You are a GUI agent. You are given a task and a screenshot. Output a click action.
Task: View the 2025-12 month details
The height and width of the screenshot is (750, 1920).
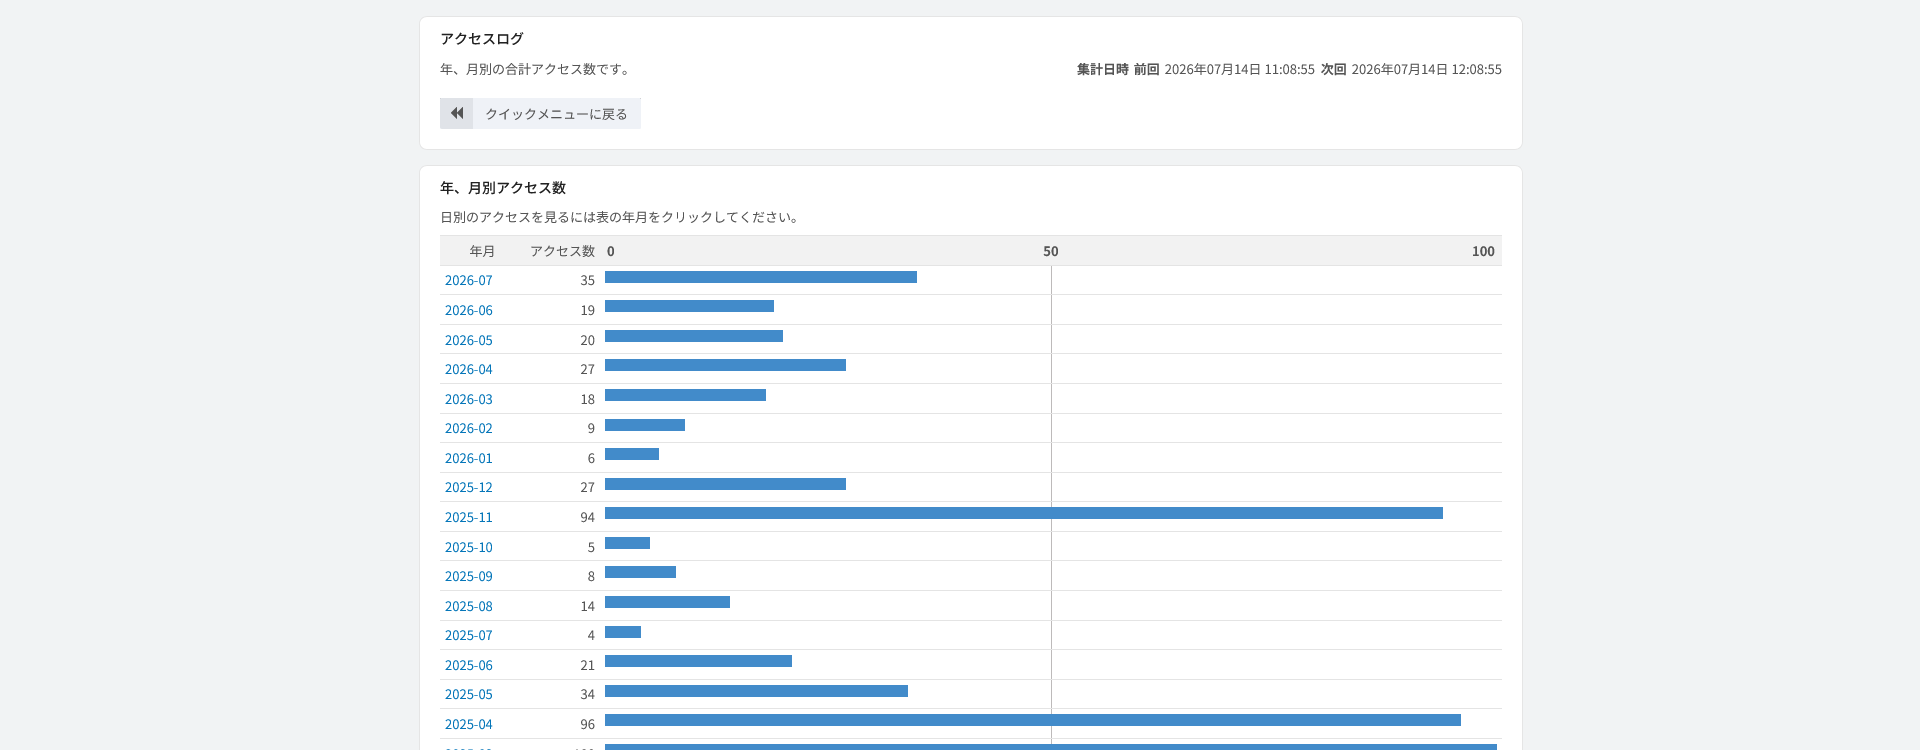(x=469, y=488)
